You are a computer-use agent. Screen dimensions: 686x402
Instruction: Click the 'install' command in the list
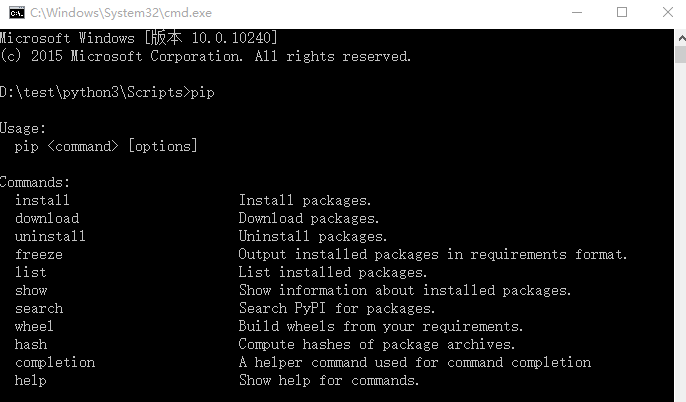42,200
